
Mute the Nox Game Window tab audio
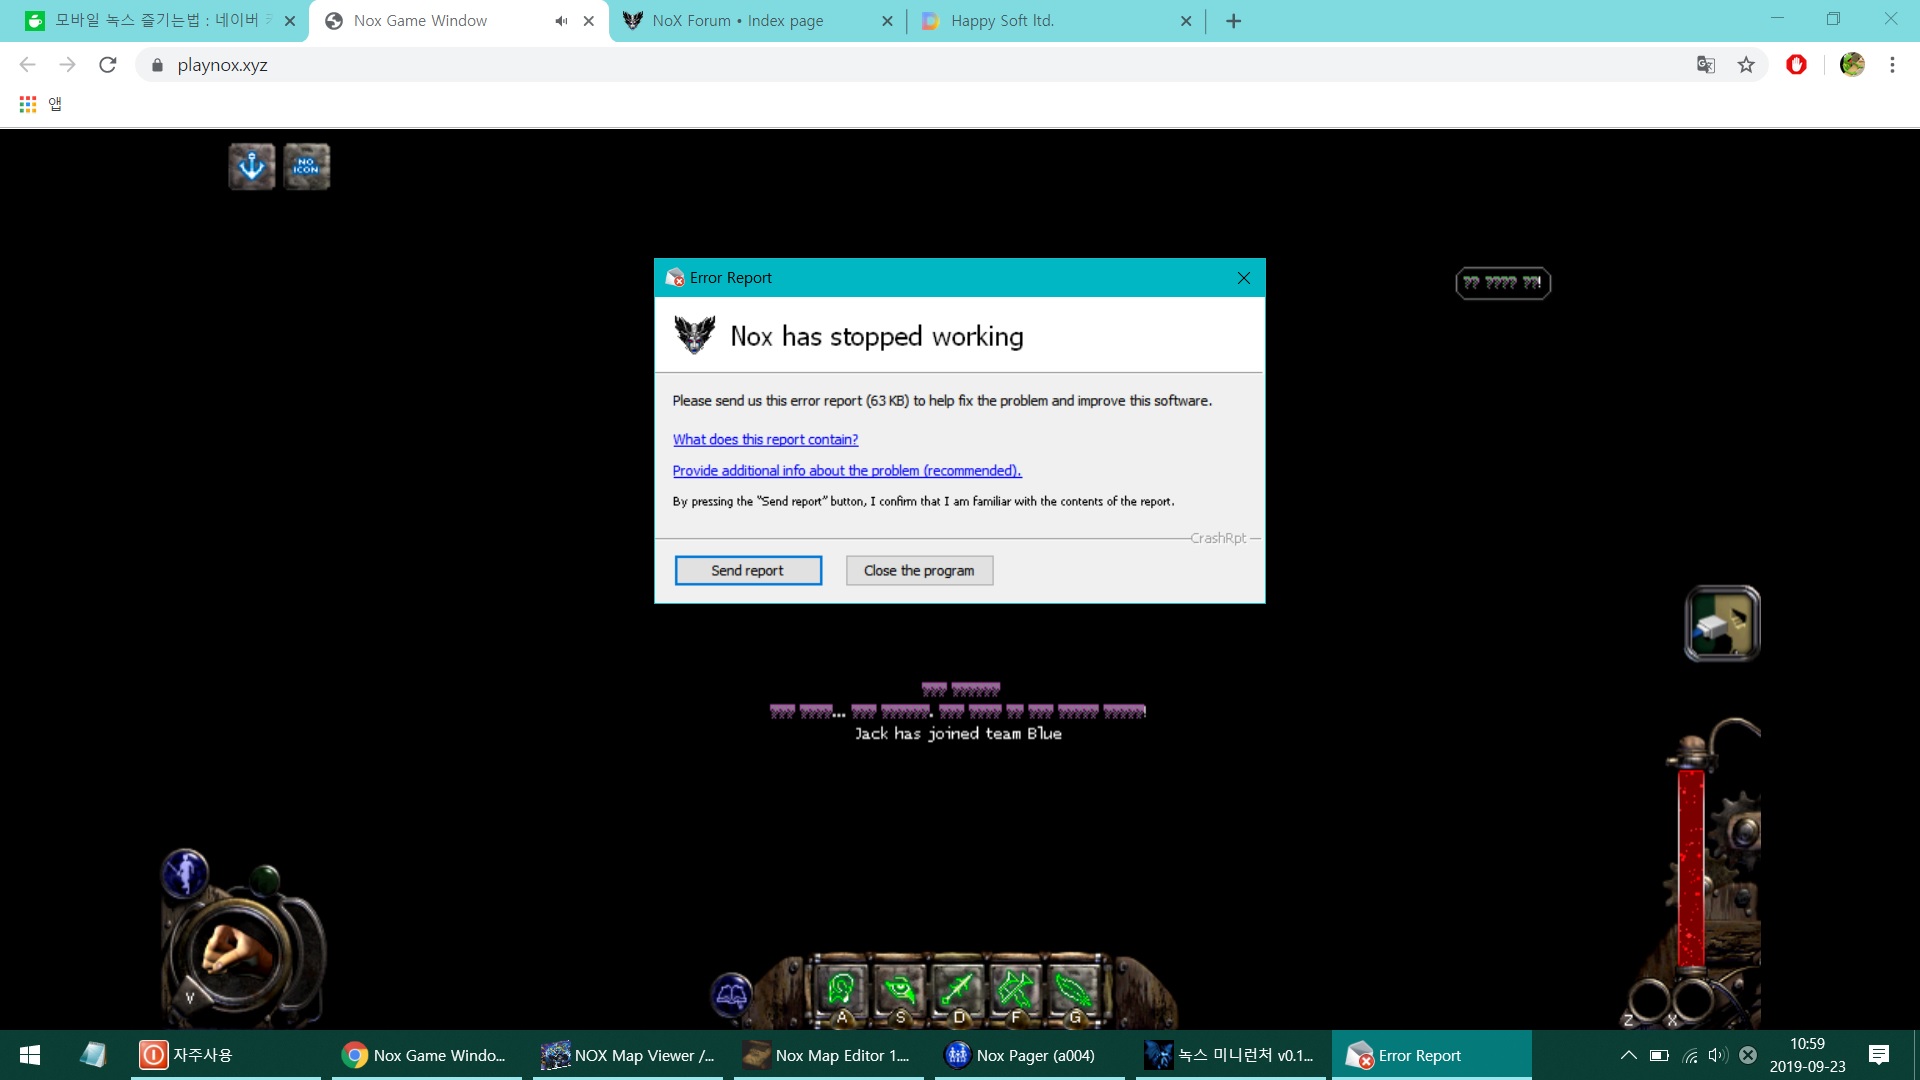point(561,21)
